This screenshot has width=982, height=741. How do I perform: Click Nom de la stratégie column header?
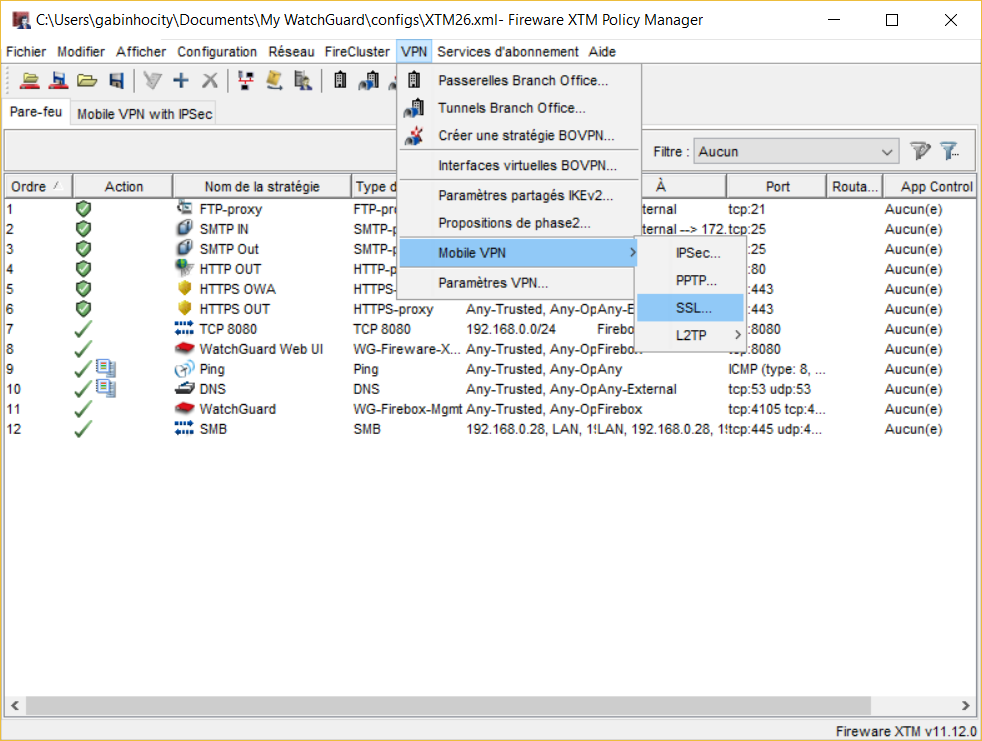point(262,187)
